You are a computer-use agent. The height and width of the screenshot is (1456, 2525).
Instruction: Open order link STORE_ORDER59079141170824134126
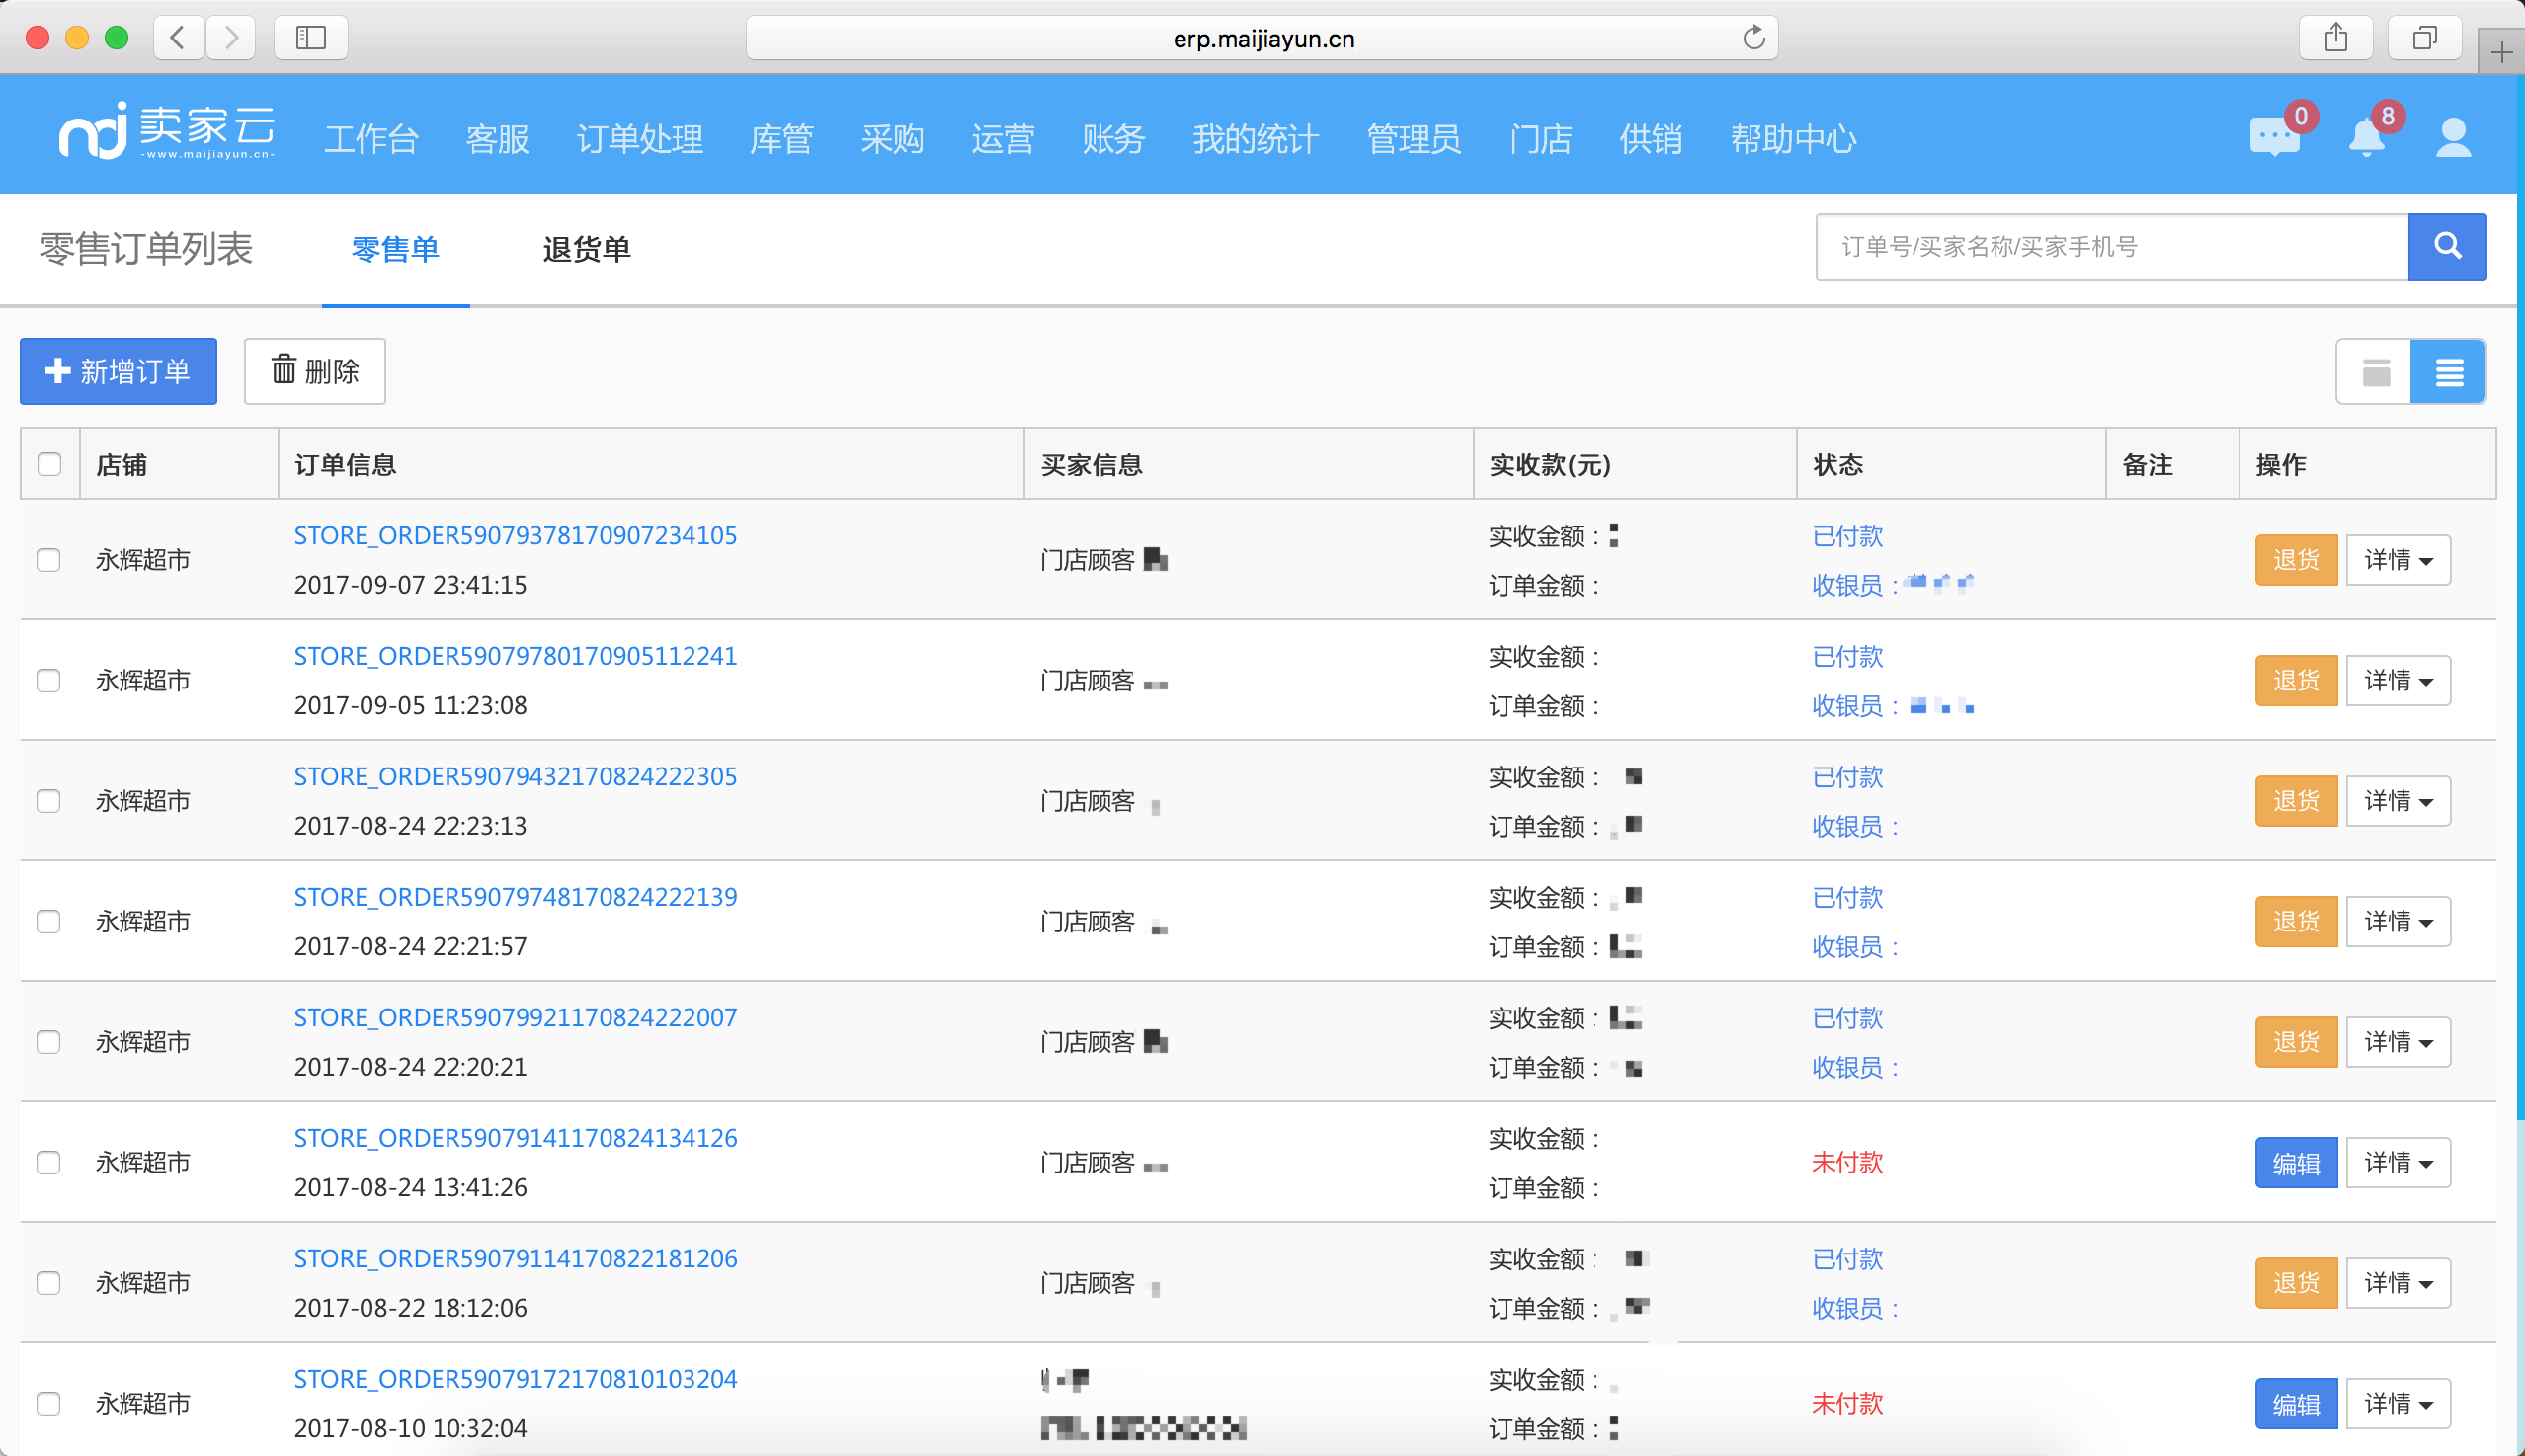[515, 1138]
